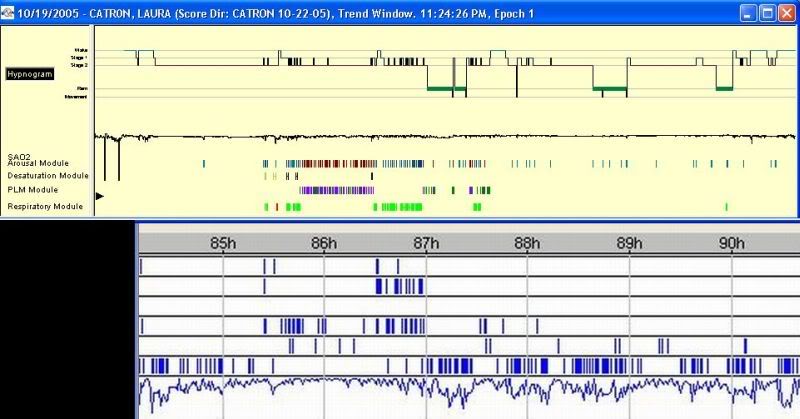Click the Respiratory Module row label
This screenshot has width=800, height=419.
click(44, 206)
